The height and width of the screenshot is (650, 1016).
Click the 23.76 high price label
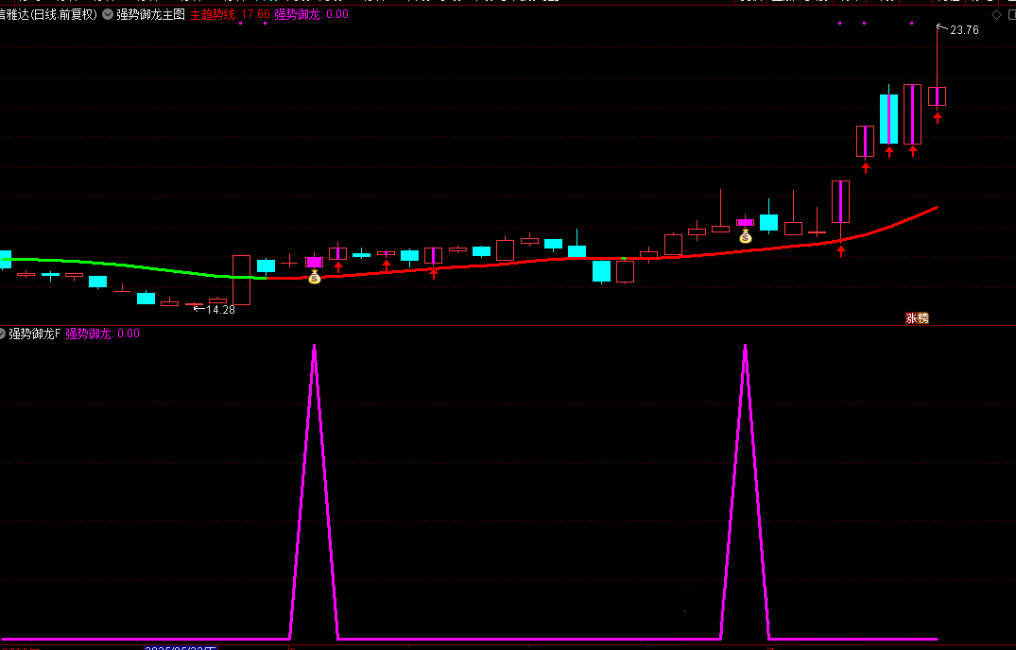pyautogui.click(x=964, y=30)
